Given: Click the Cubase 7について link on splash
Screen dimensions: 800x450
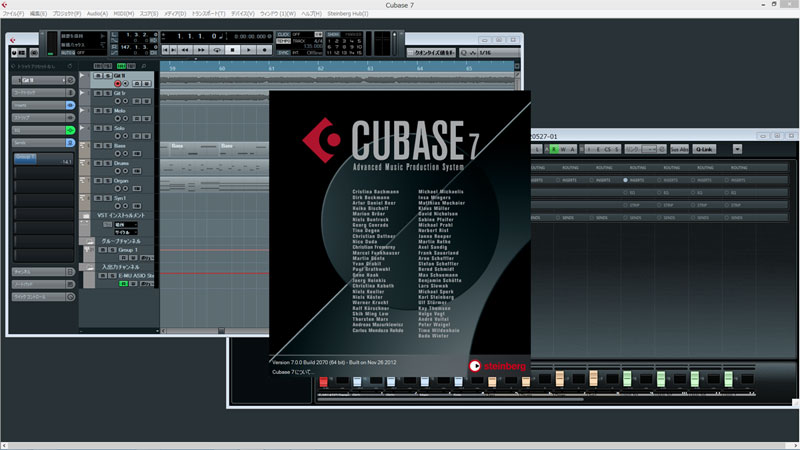Looking at the screenshot, I should click(x=293, y=372).
